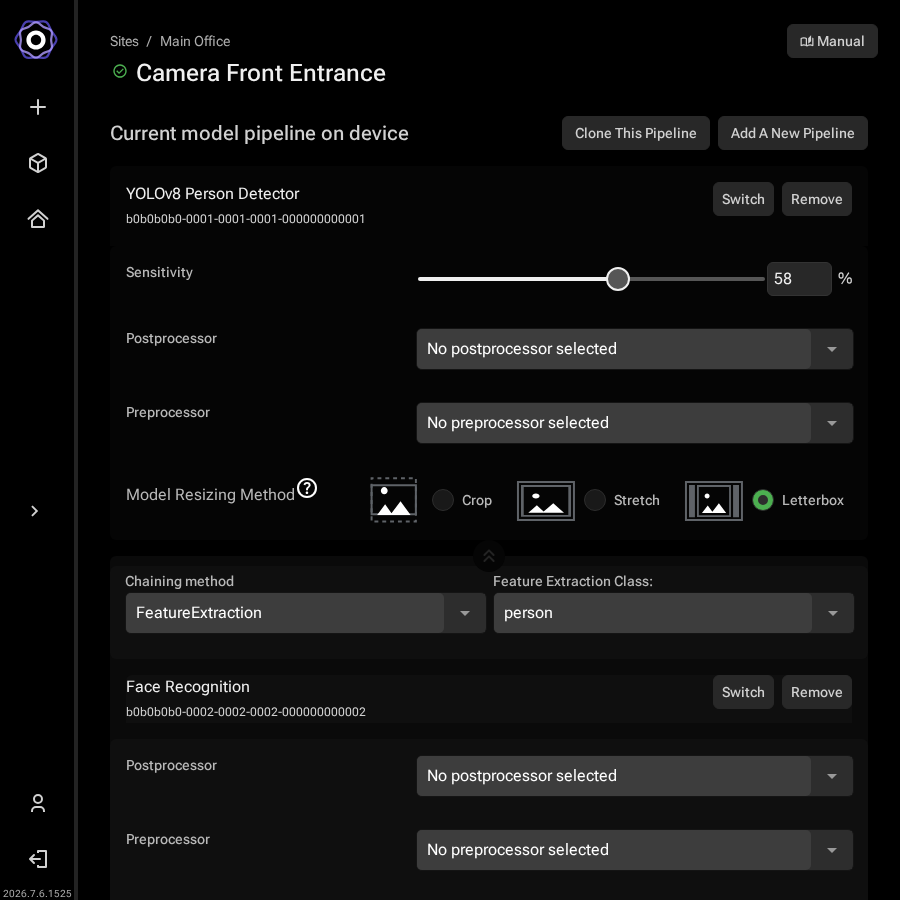Image resolution: width=900 pixels, height=900 pixels.
Task: Remove the Face Recognition model
Action: [x=817, y=692]
